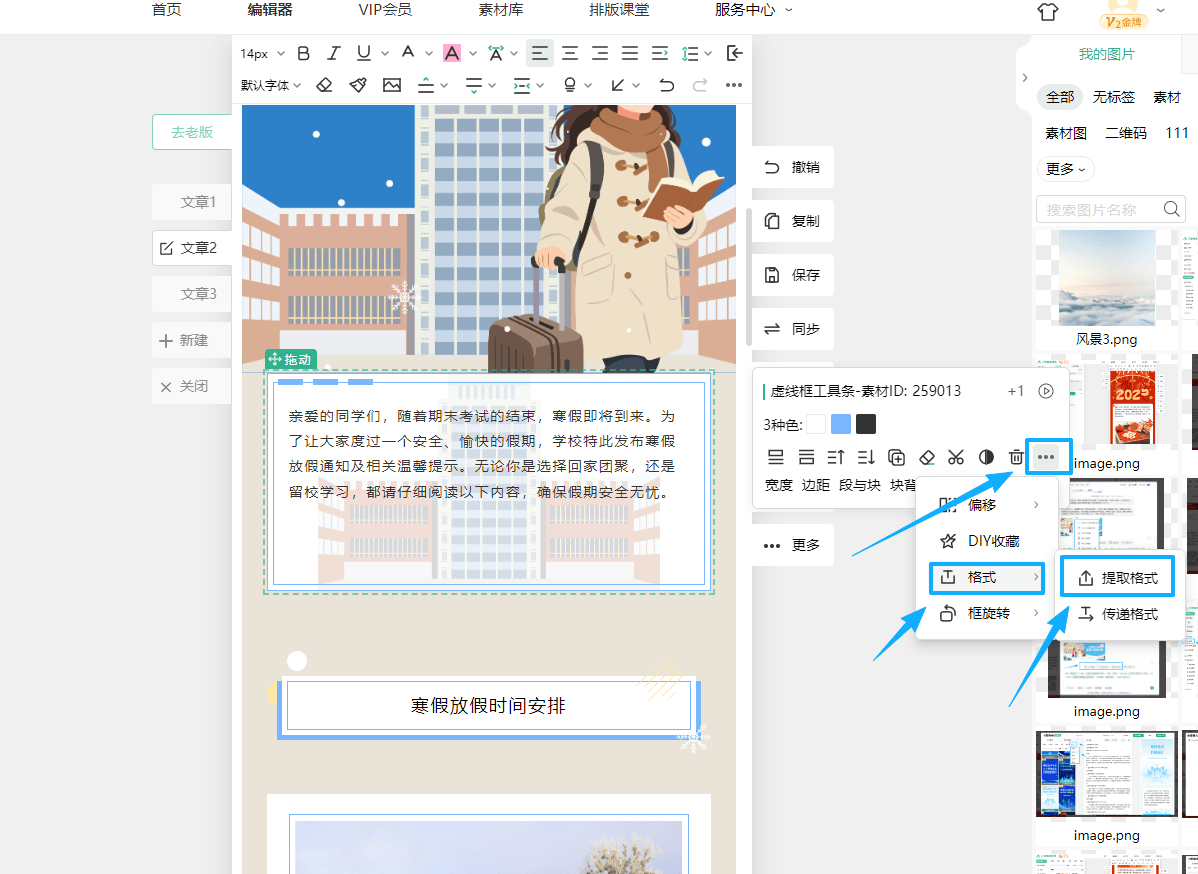The height and width of the screenshot is (874, 1198).
Task: Click the scissors cut icon in the block toolbar
Action: coord(956,457)
